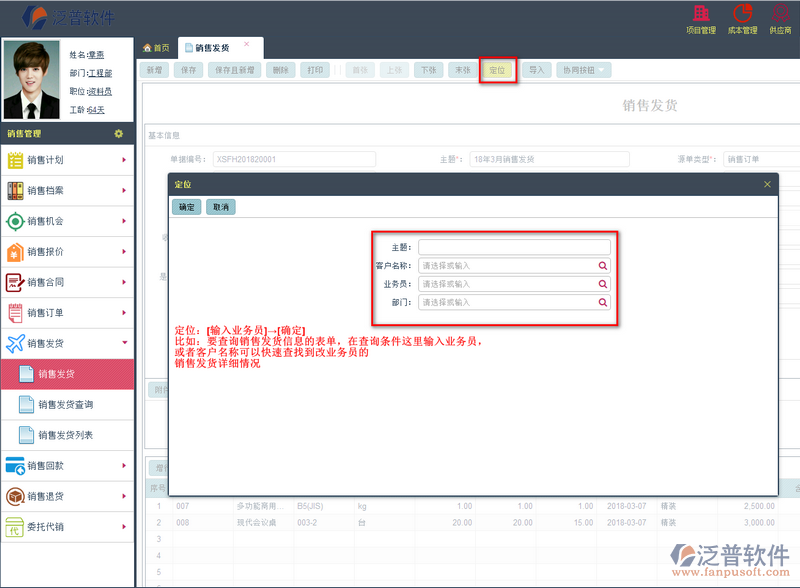800x588 pixels.
Task: Click the 销售发货 airplane icon
Action: 15,344
